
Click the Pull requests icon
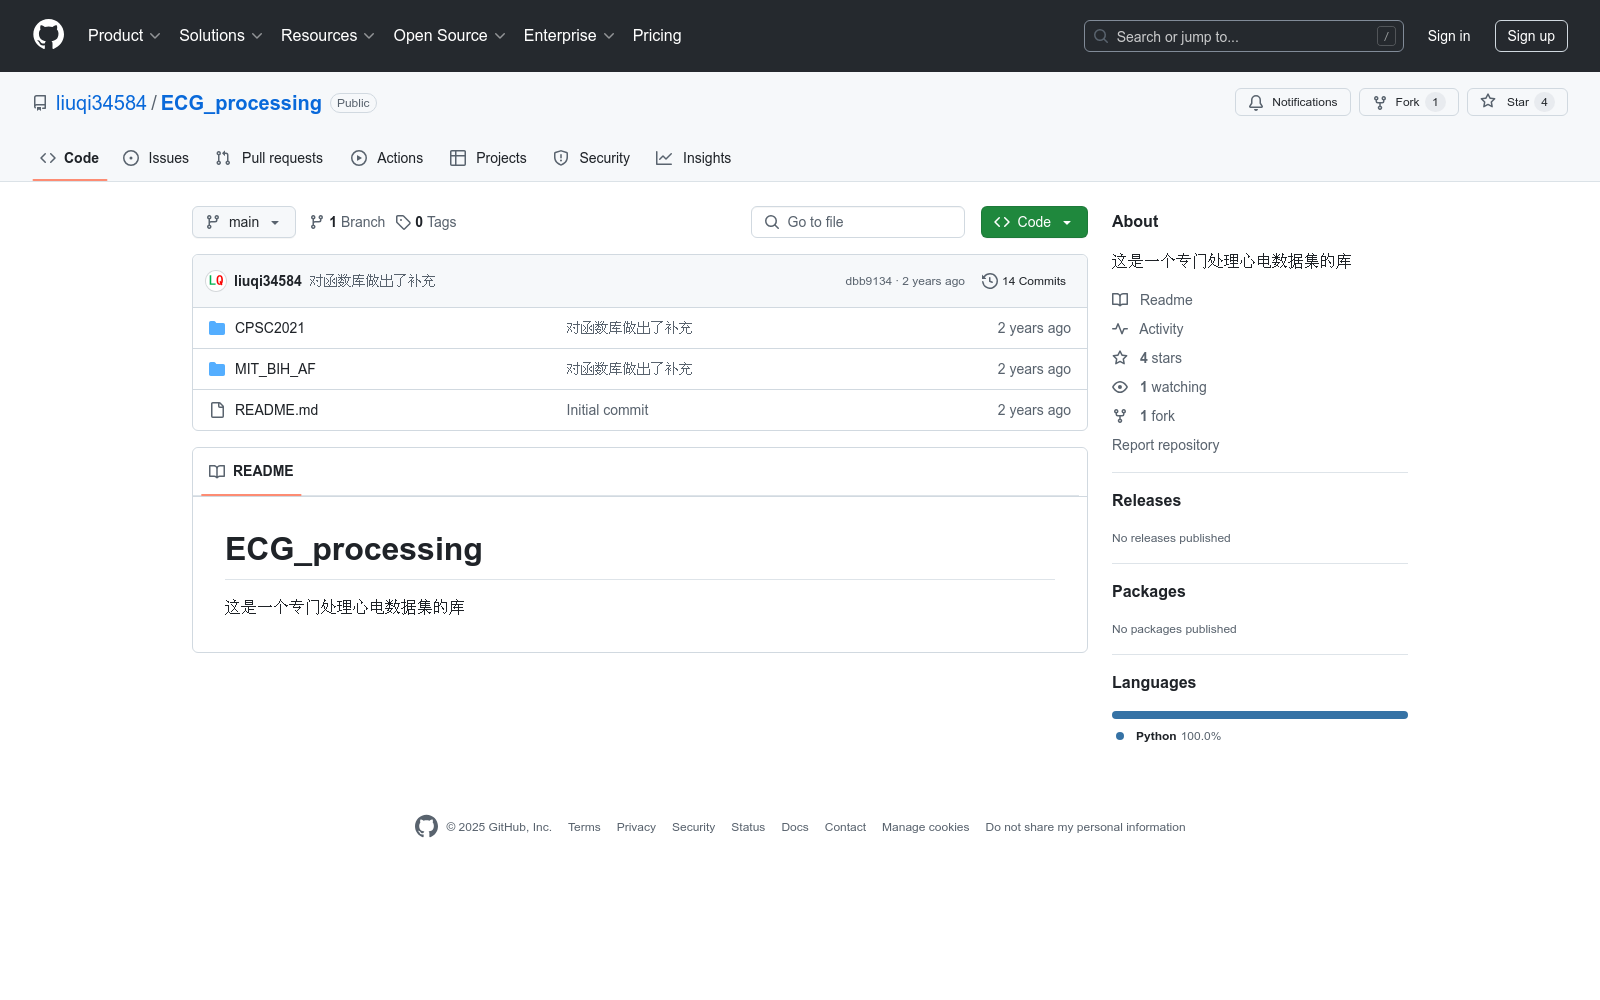[x=223, y=158]
